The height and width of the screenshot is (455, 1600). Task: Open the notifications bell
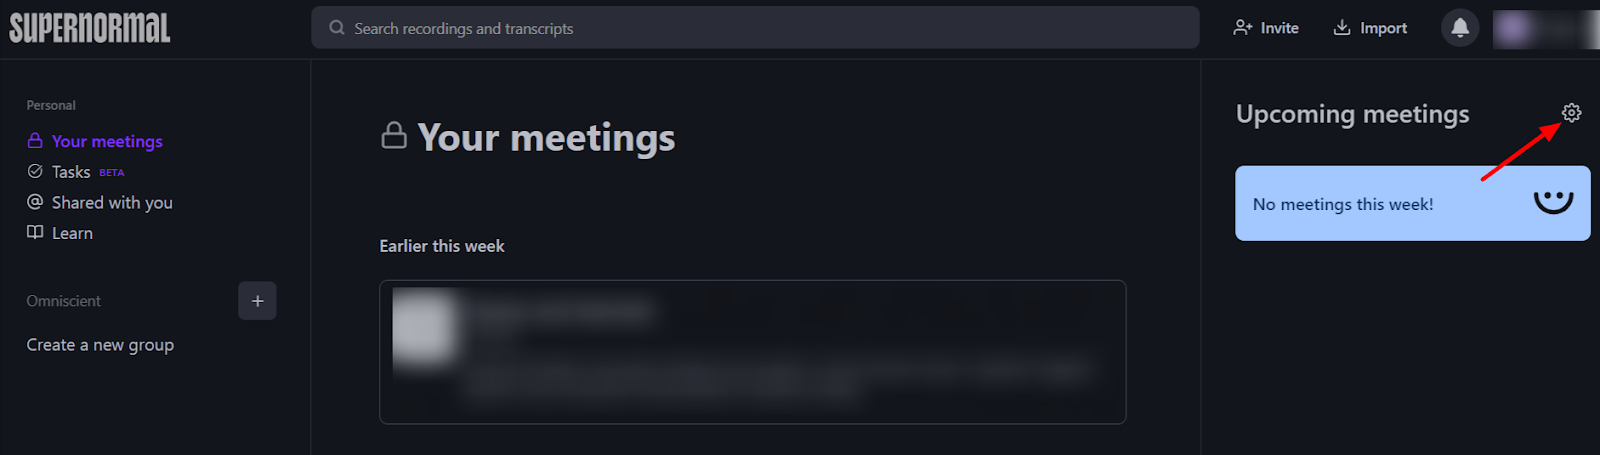coord(1460,28)
